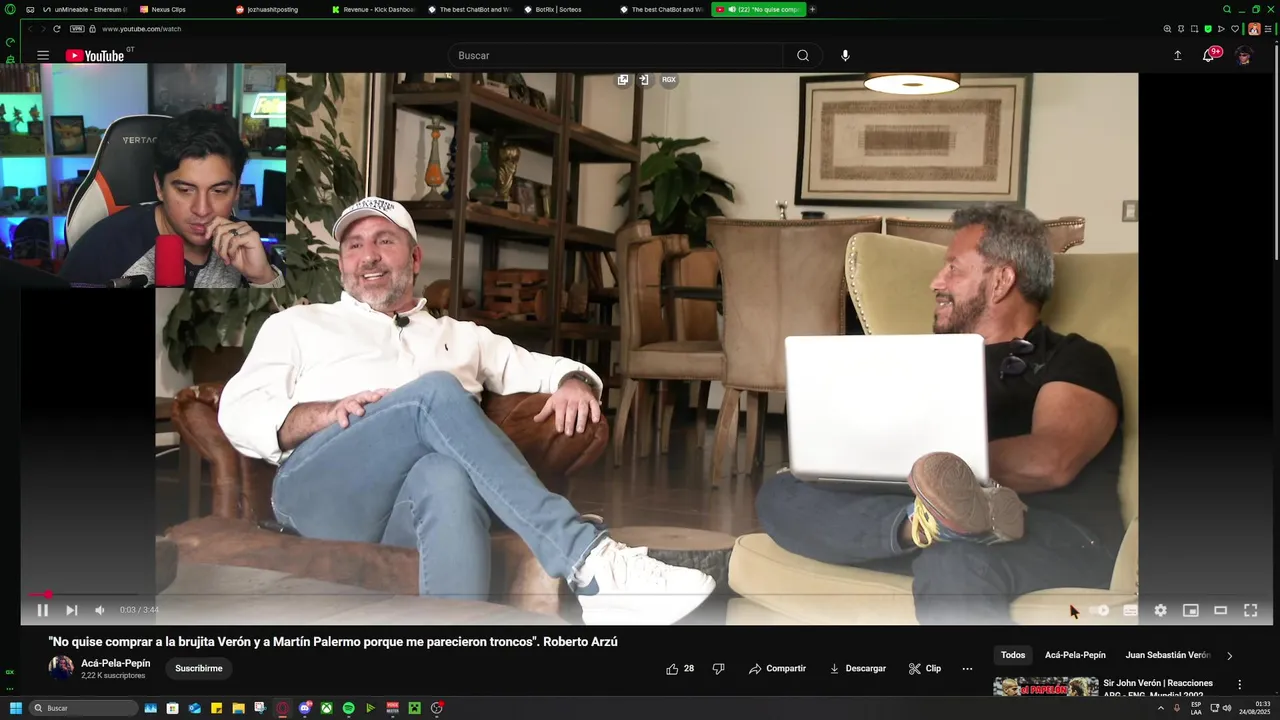This screenshot has height=720, width=1280.
Task: Open the Acá-Pela-Pepín channel avatar
Action: 61,668
